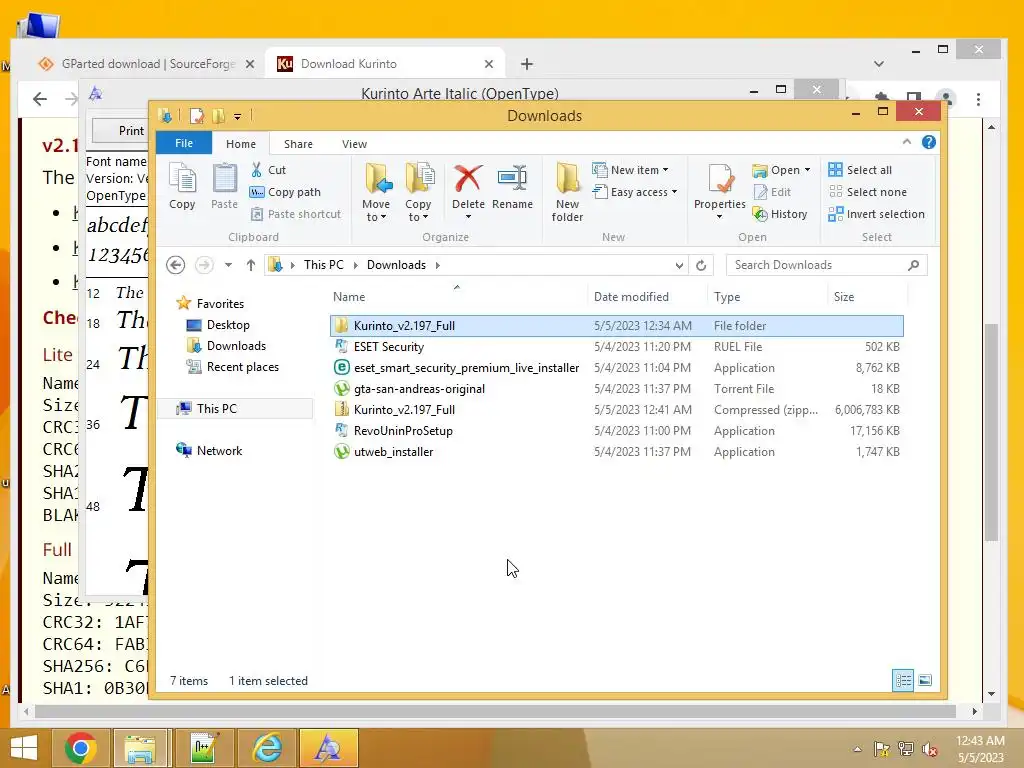Select the ESET Security file
The width and height of the screenshot is (1024, 768).
click(616, 347)
